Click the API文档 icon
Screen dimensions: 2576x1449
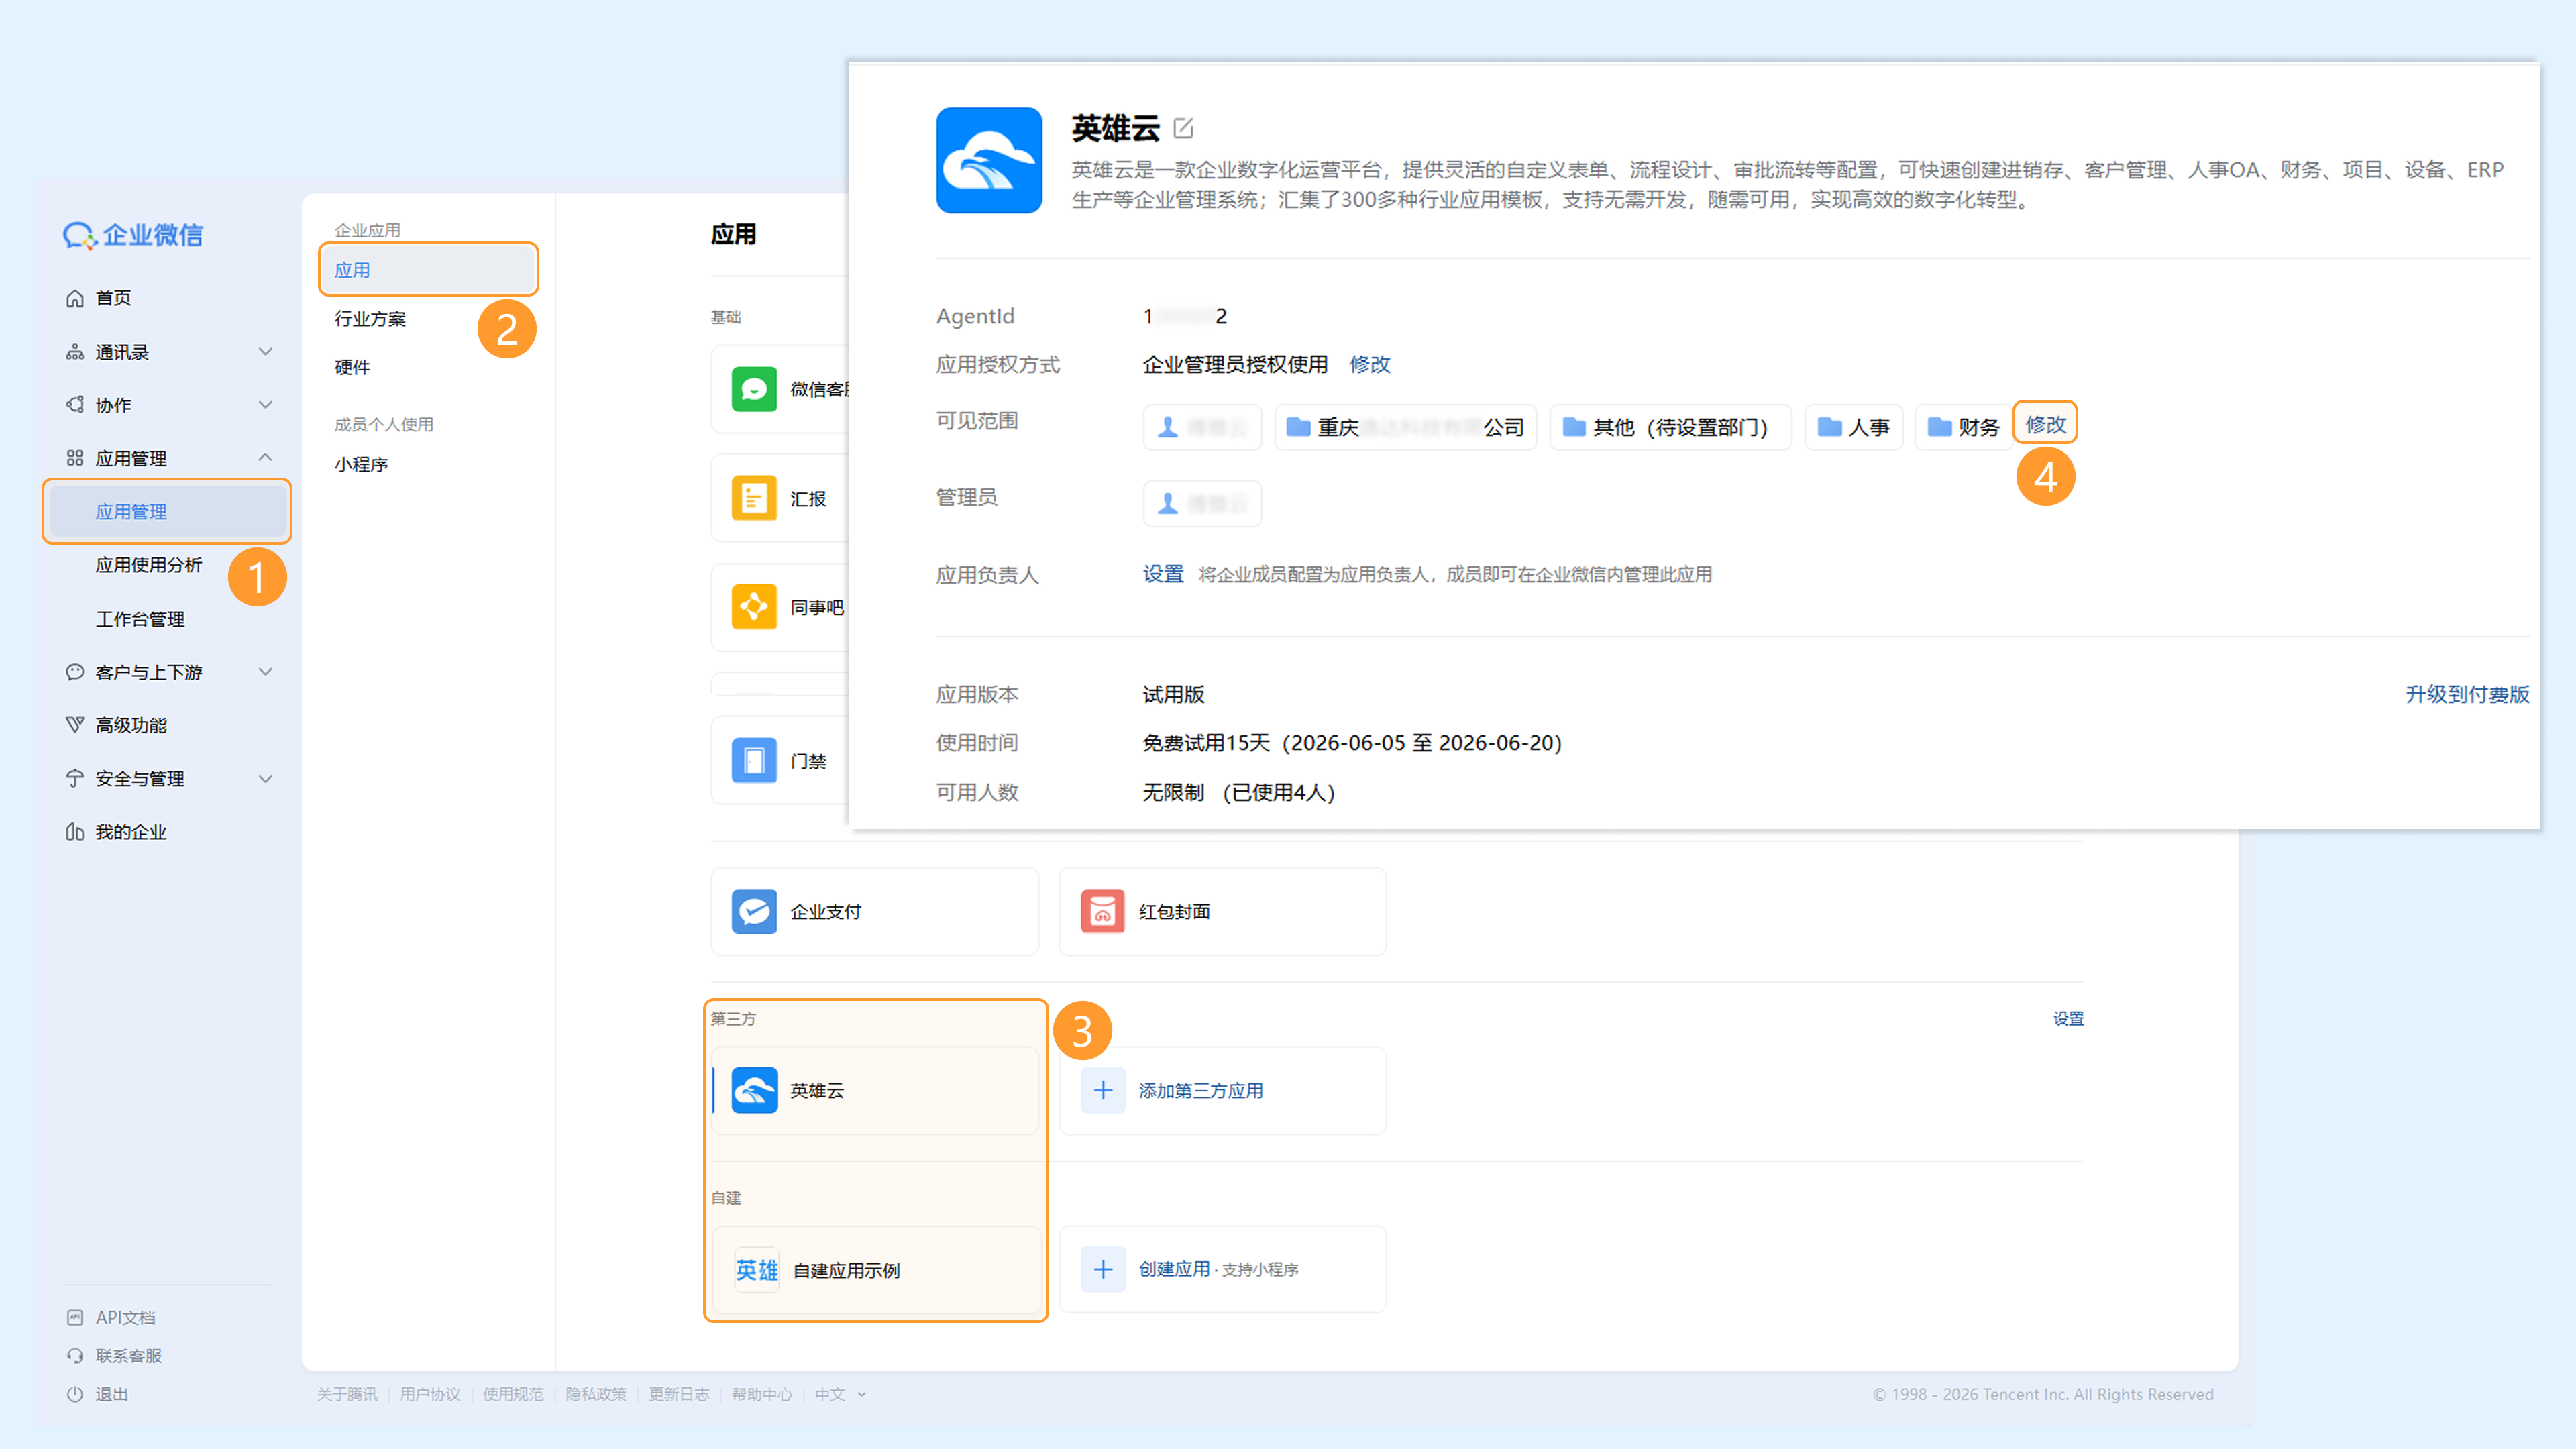click(75, 1318)
